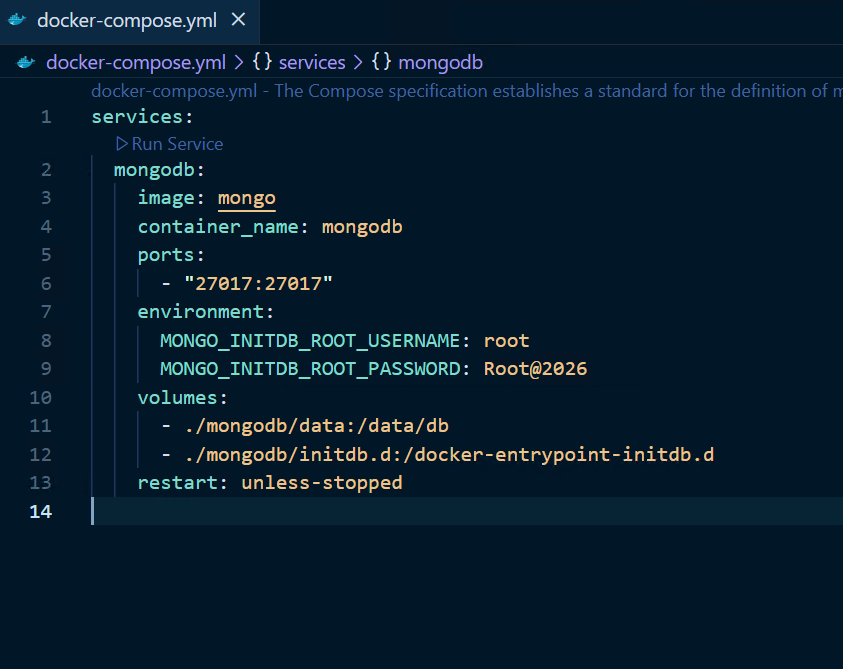Open the services breadcrumb dropdown
The image size is (843, 669).
pos(312,63)
